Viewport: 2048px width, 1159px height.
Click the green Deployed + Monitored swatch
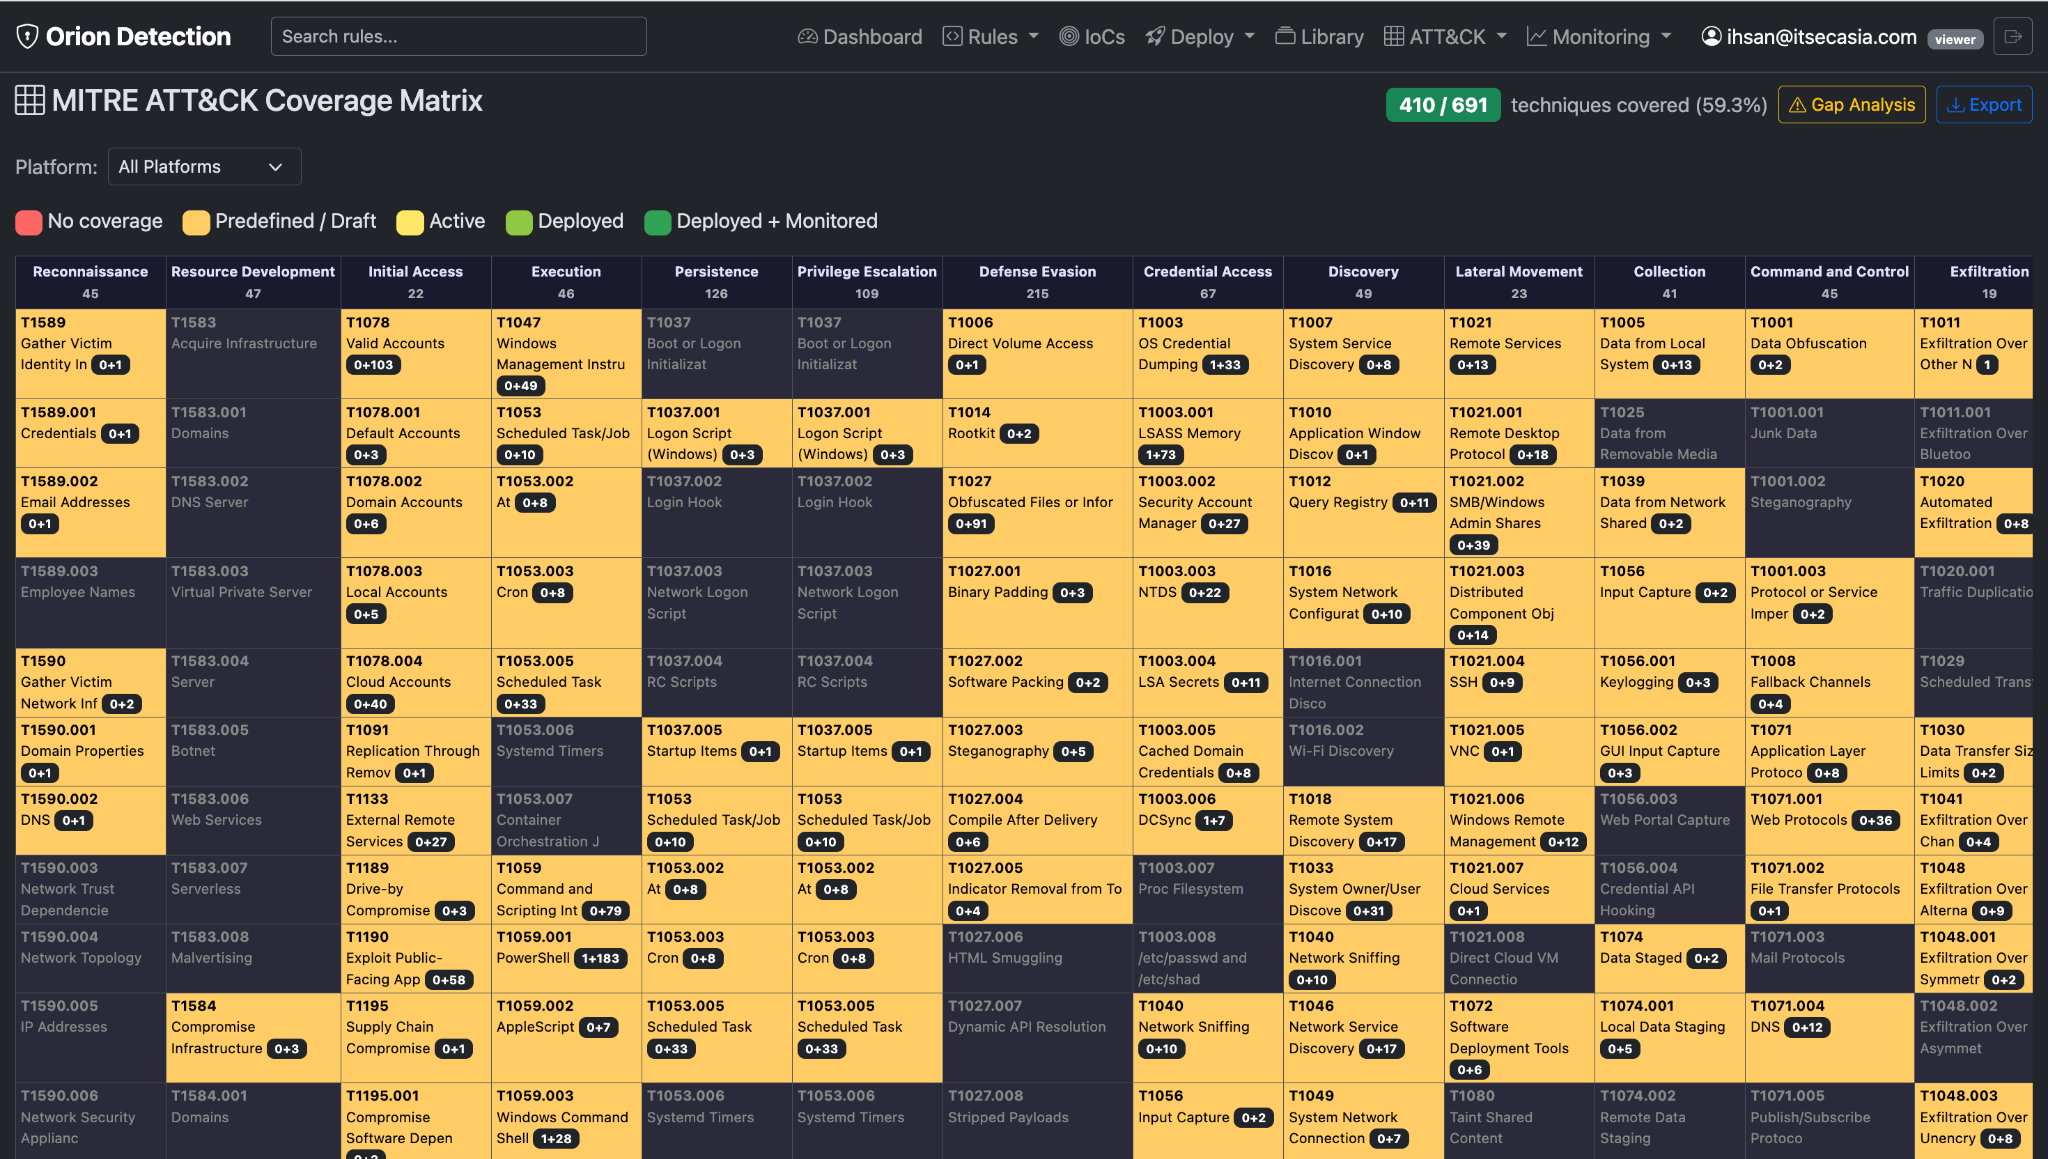[658, 222]
